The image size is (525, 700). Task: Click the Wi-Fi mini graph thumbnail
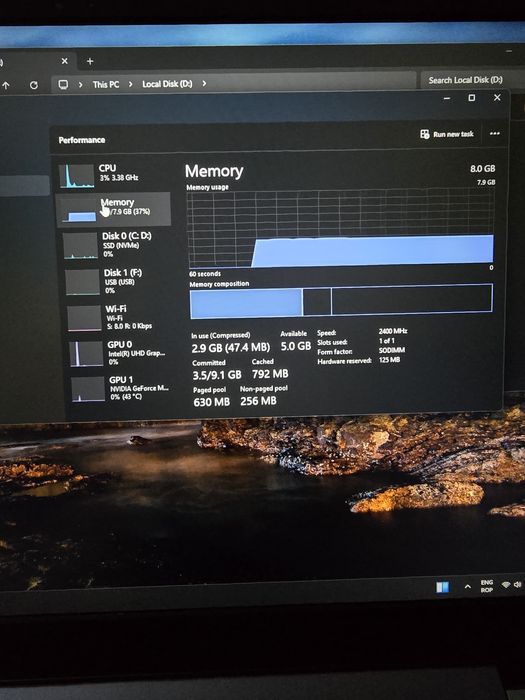tap(84, 318)
